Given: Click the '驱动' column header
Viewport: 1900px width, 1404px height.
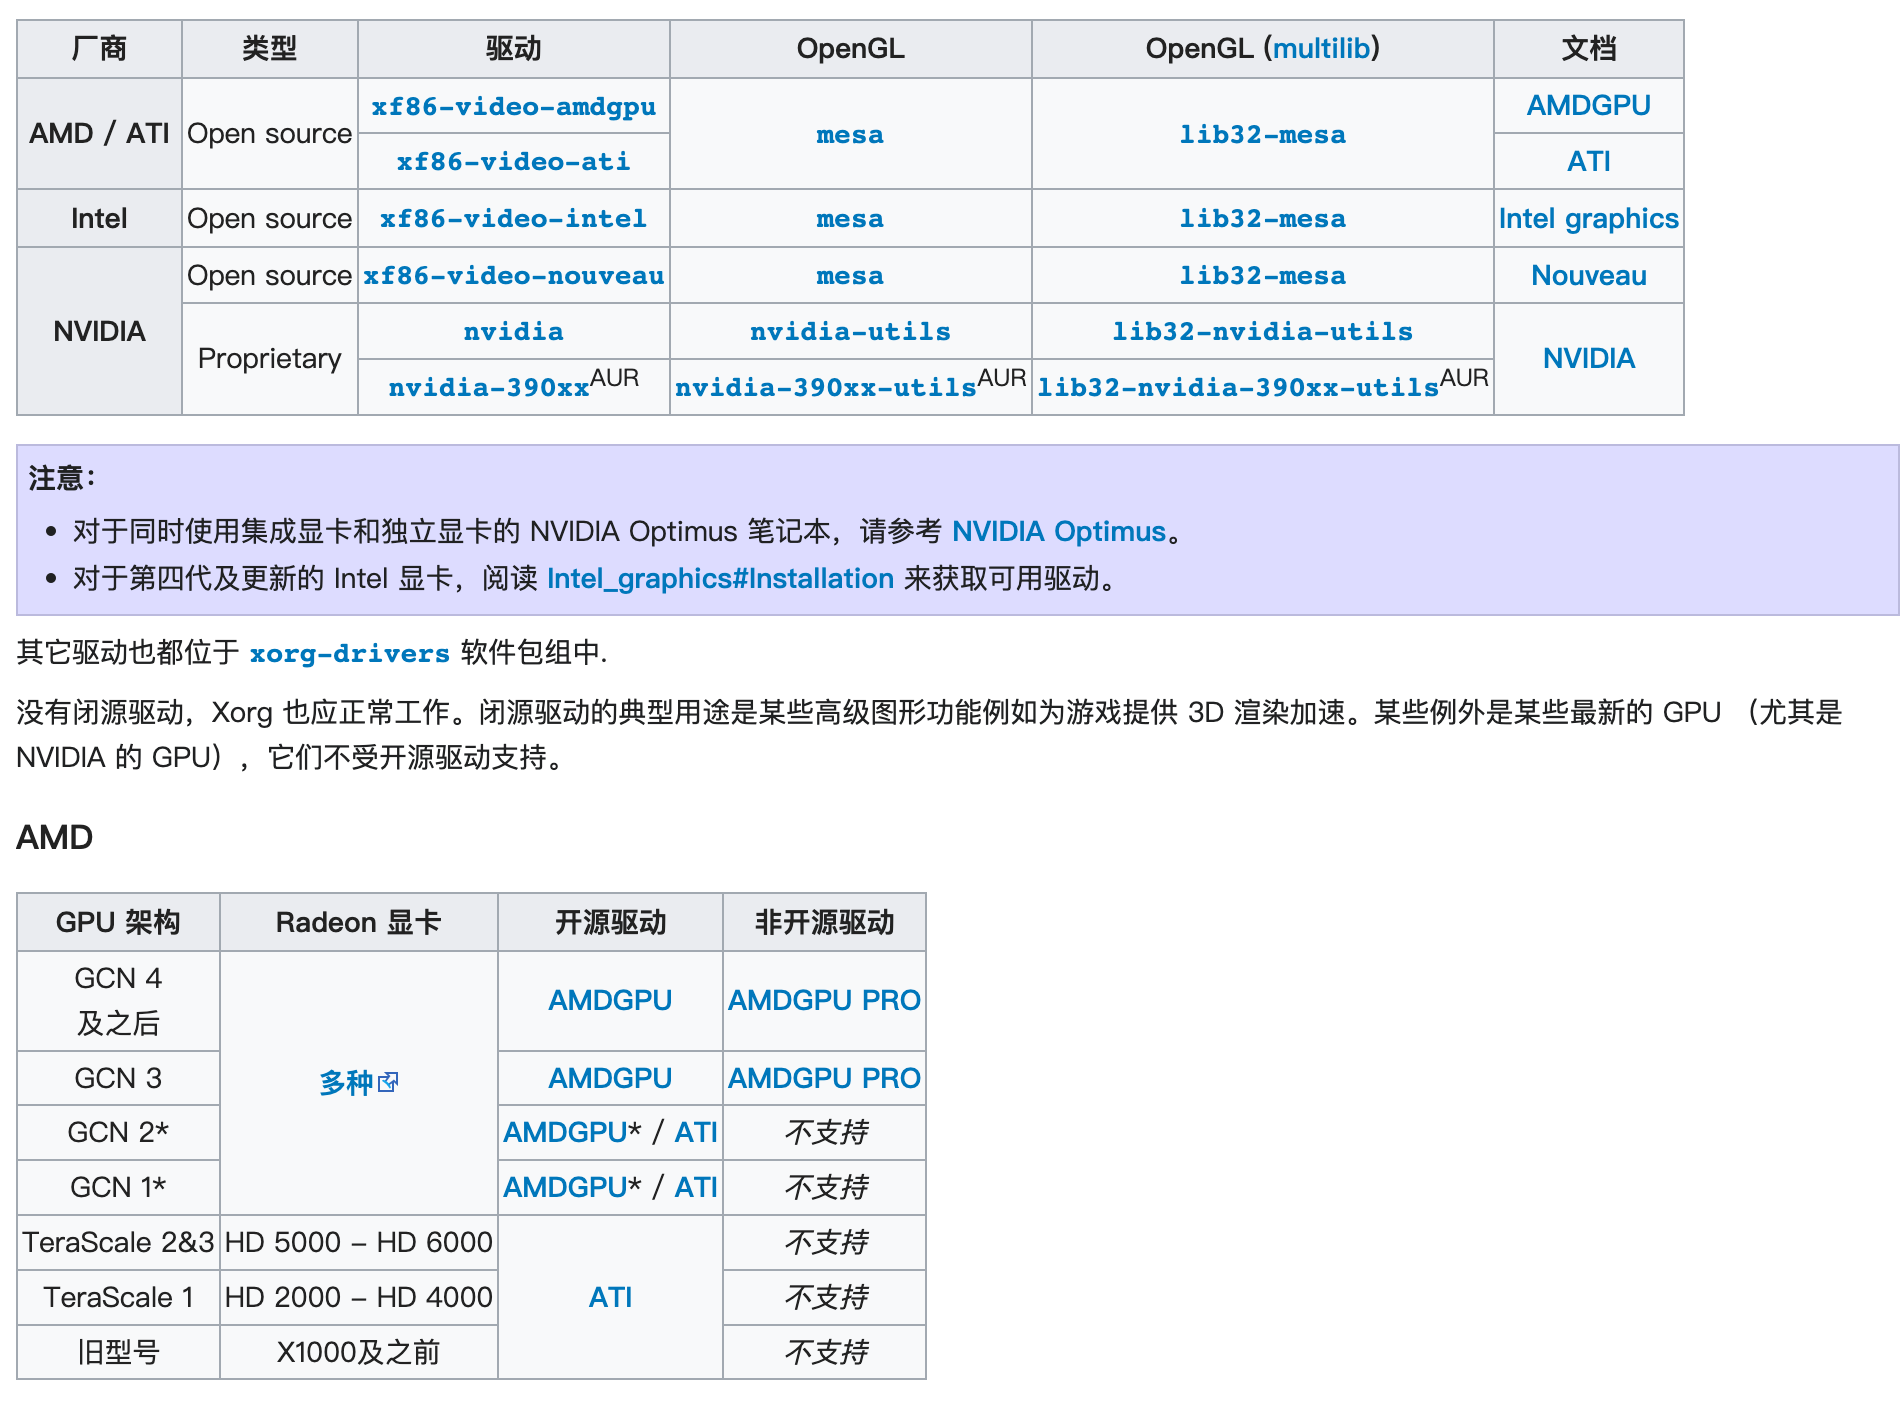Looking at the screenshot, I should pos(513,48).
